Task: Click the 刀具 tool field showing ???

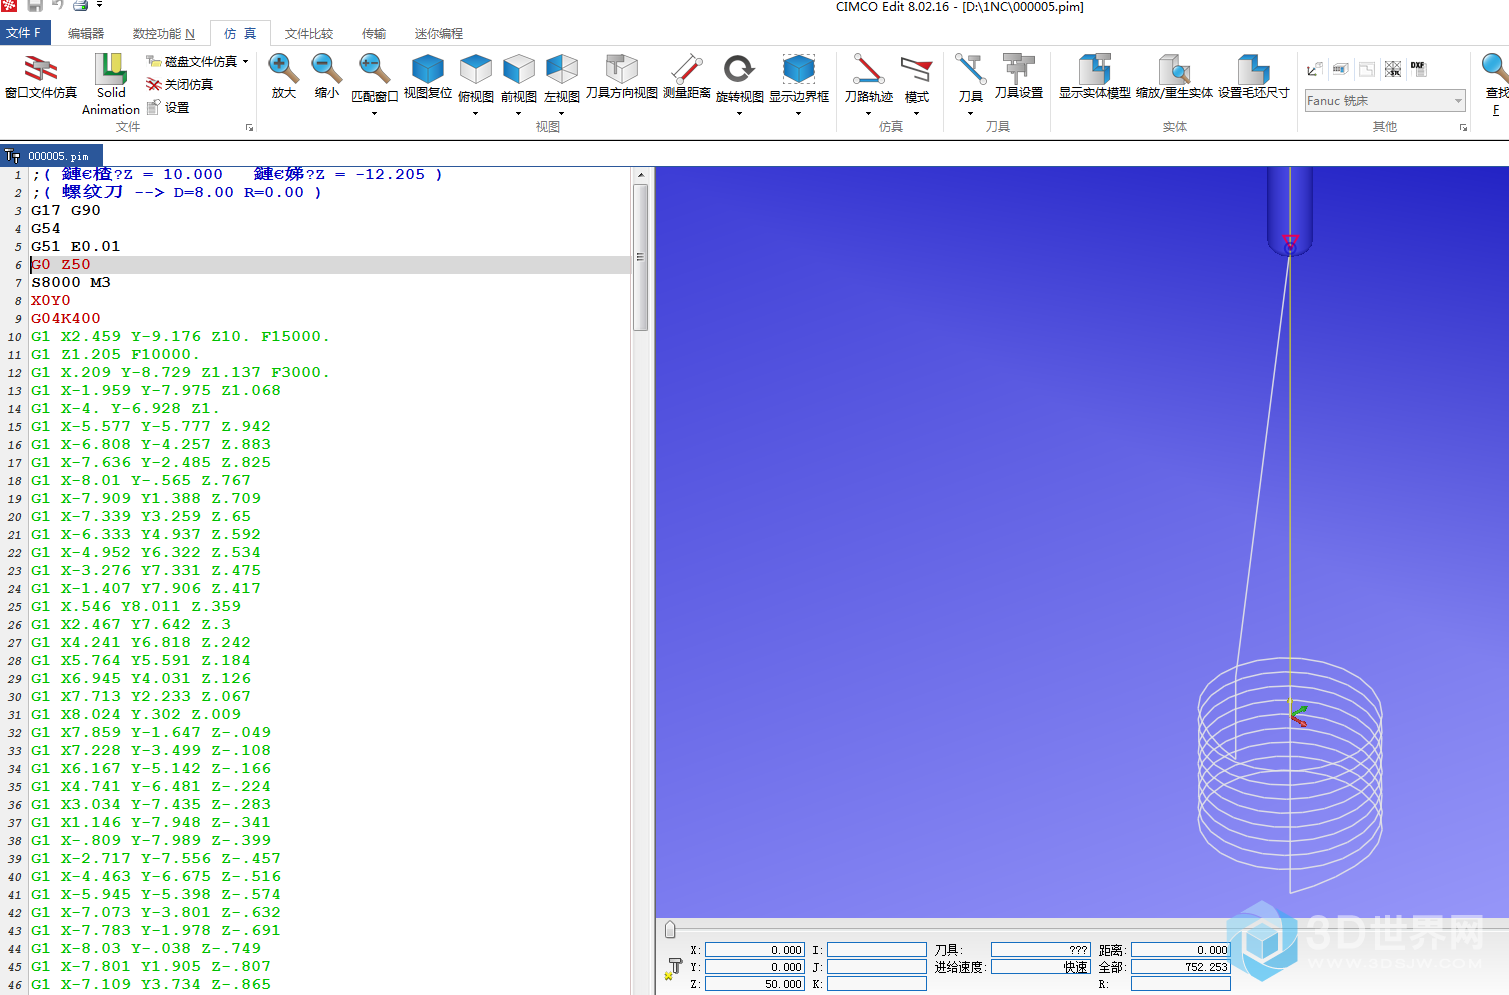Action: pos(1040,950)
